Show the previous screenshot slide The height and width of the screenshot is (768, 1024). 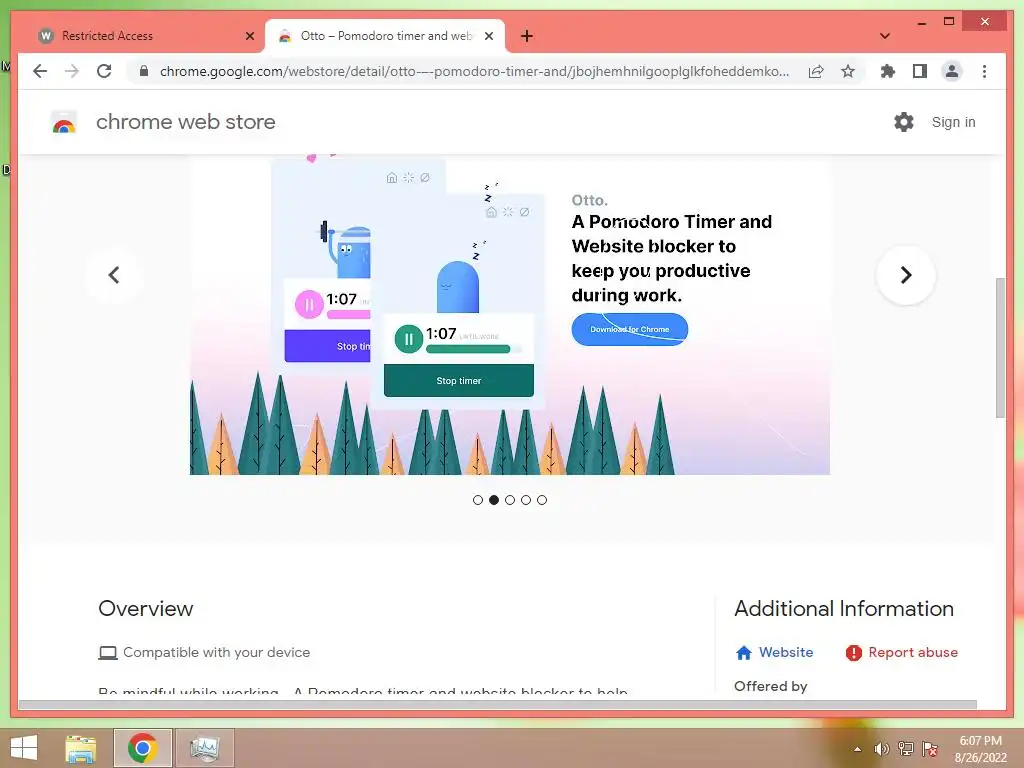[114, 275]
